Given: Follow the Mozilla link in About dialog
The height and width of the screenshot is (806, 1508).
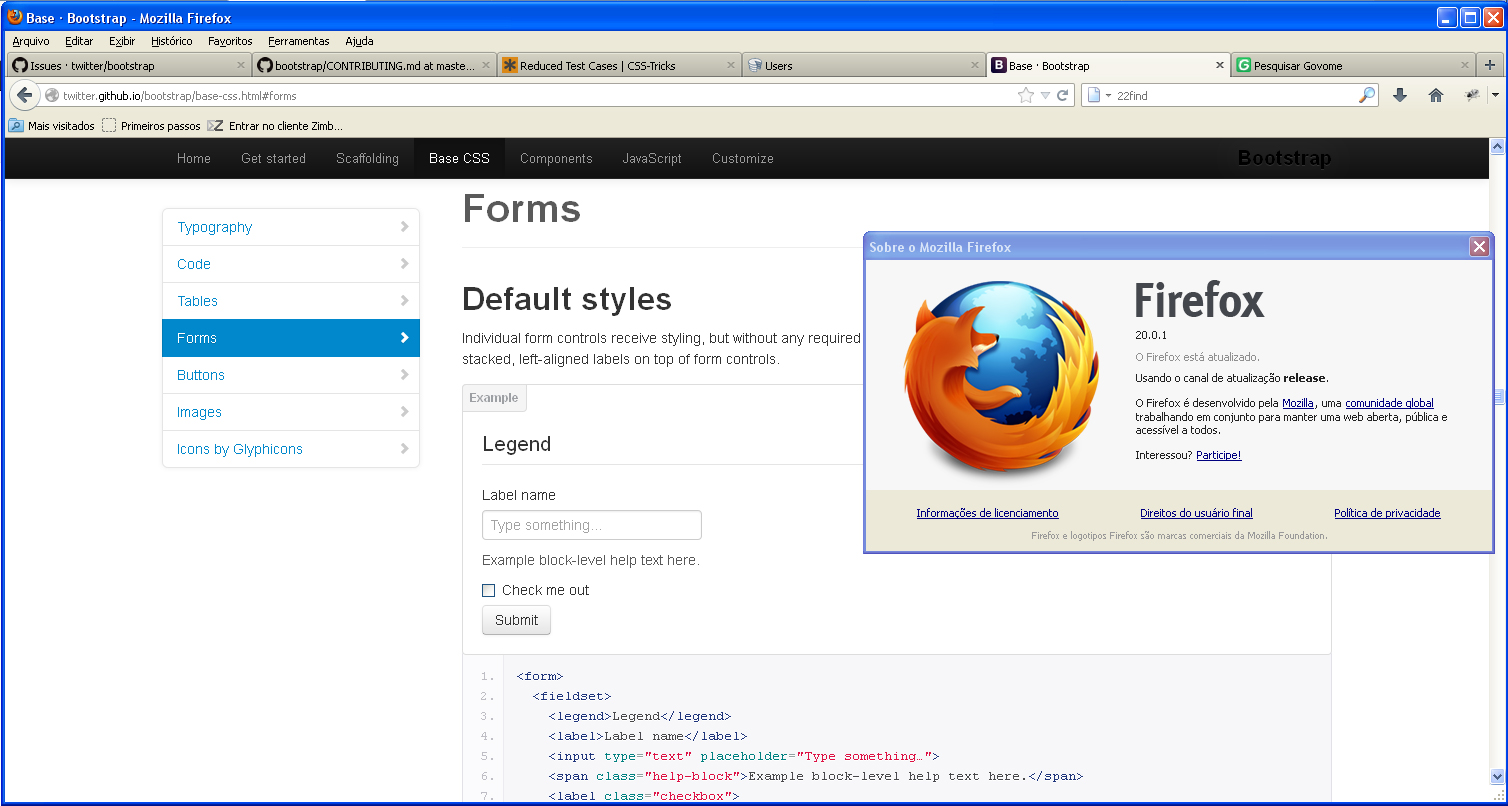Looking at the screenshot, I should (x=1298, y=403).
